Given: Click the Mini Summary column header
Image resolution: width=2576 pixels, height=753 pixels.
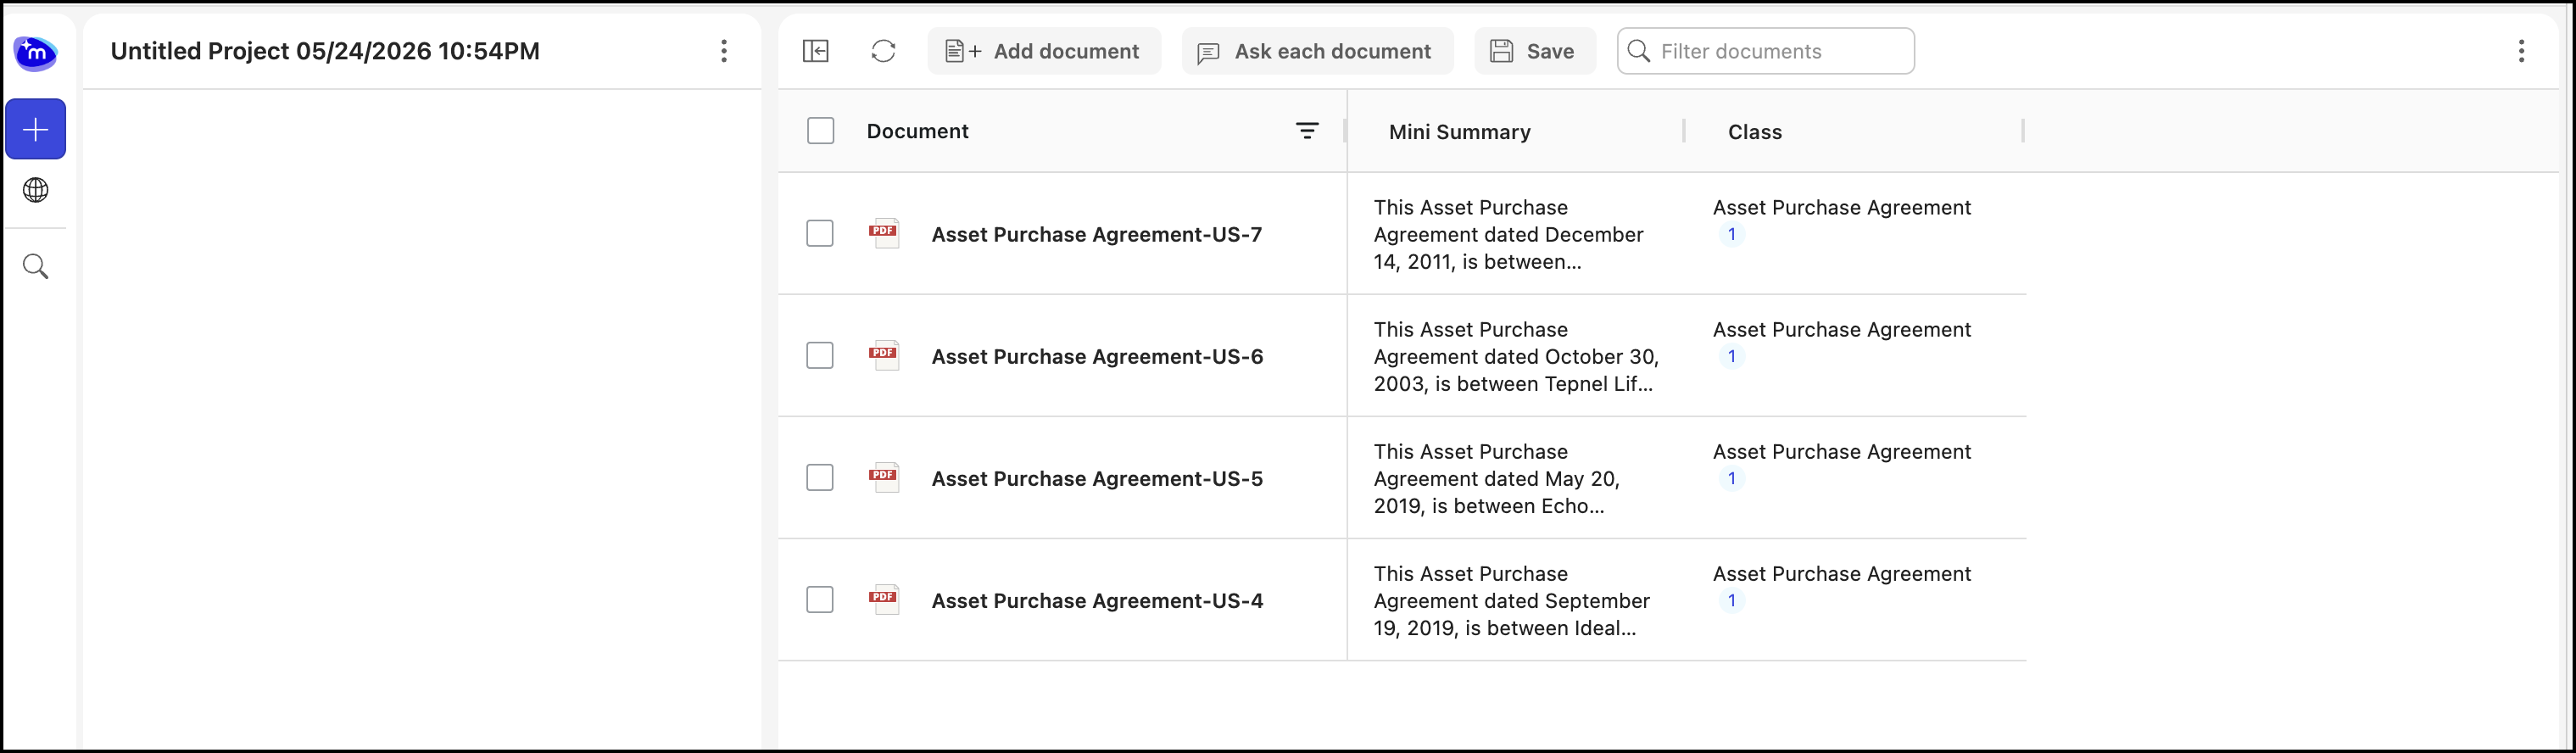Looking at the screenshot, I should click(1459, 132).
